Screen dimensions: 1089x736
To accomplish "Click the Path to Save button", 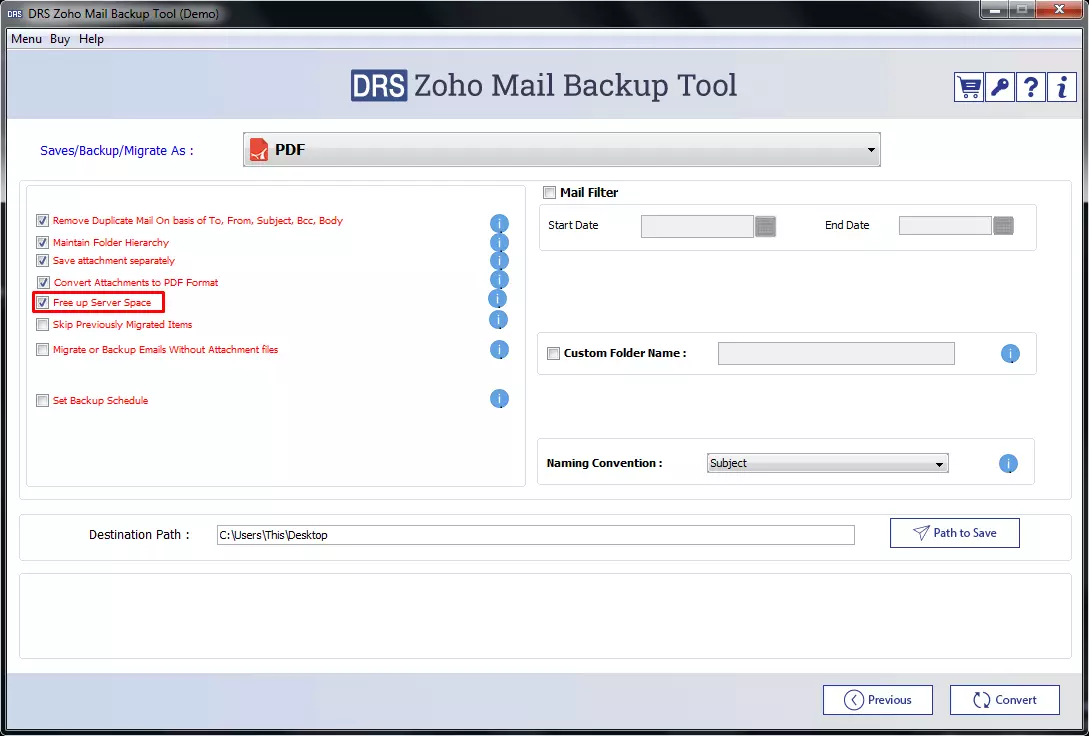I will [954, 533].
